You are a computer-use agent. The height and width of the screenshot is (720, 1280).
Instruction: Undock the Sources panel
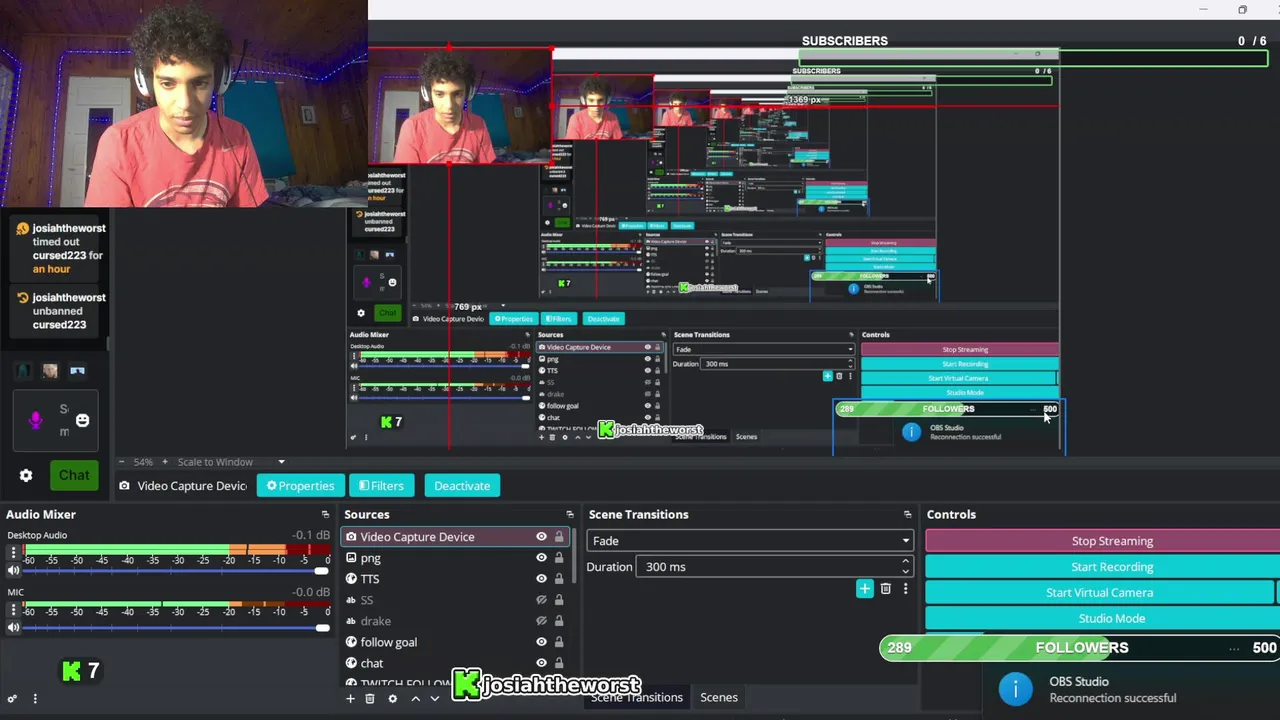click(x=570, y=515)
